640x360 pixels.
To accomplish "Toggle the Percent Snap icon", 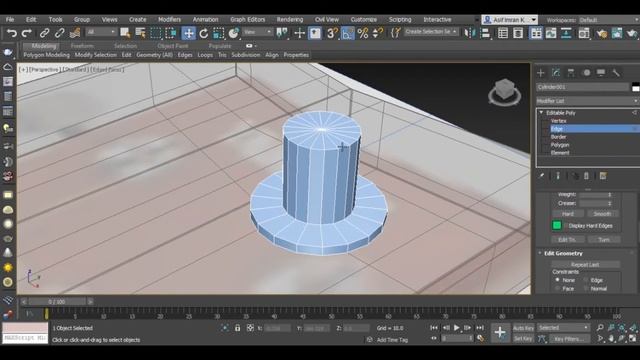I will 362,33.
